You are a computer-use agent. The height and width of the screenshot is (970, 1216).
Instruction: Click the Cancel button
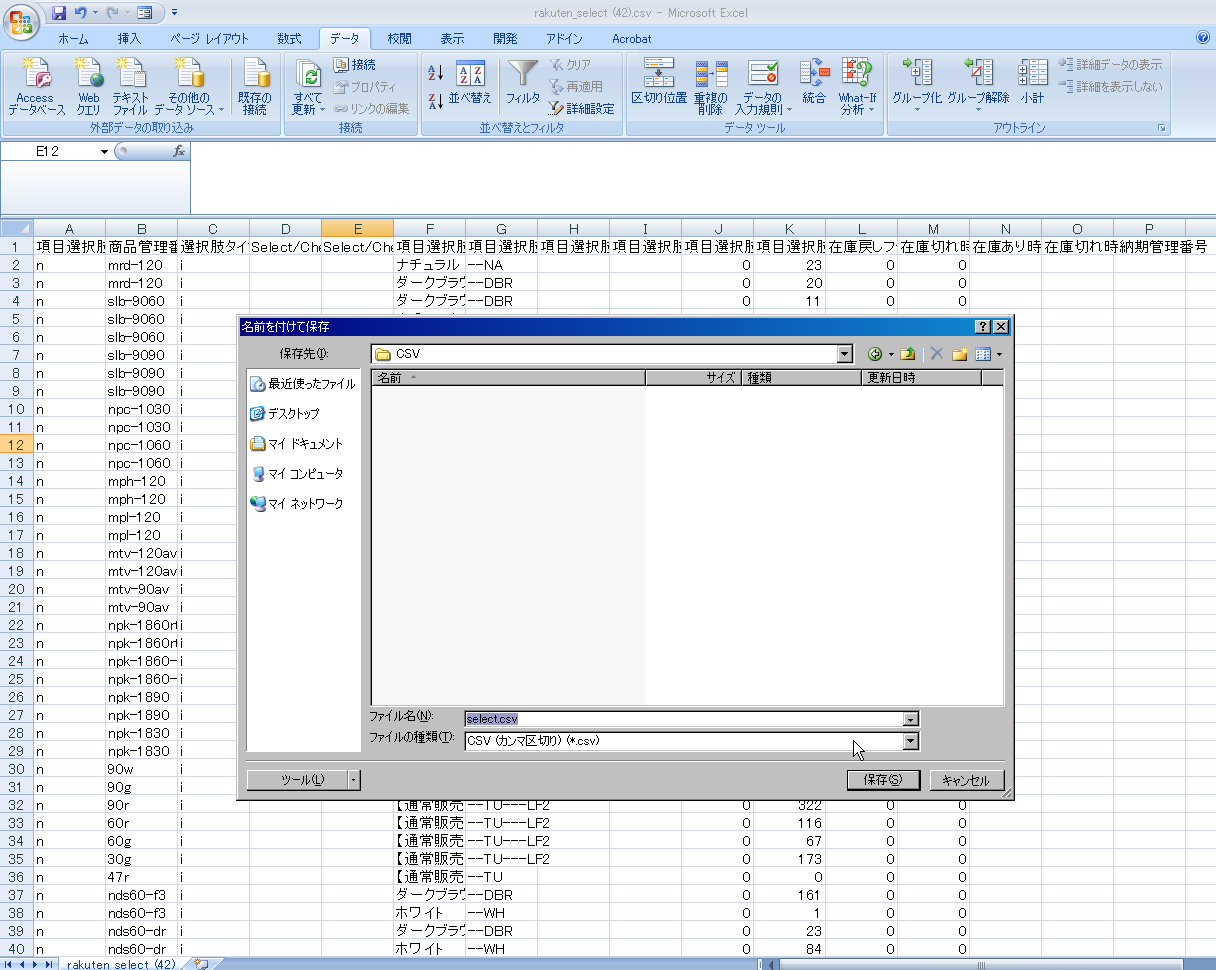pyautogui.click(x=966, y=780)
